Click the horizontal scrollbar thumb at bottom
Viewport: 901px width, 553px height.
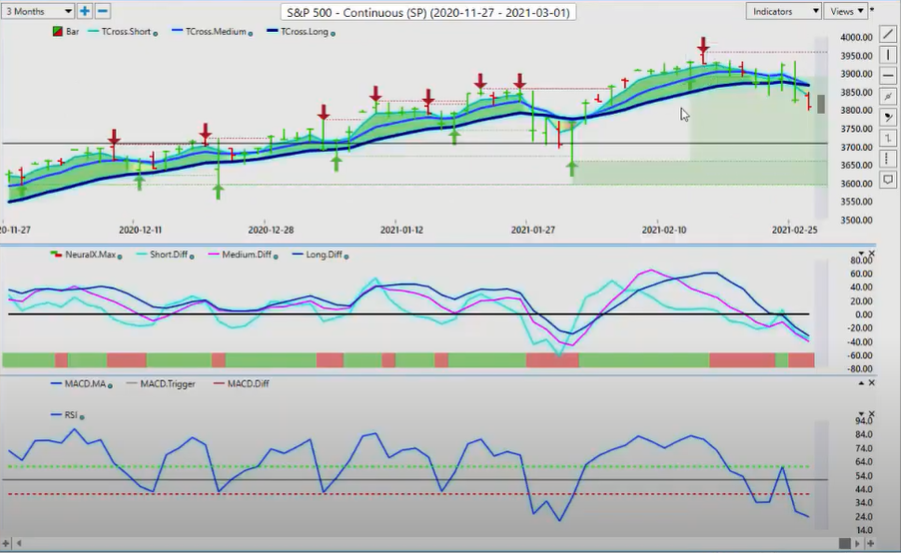coord(844,543)
